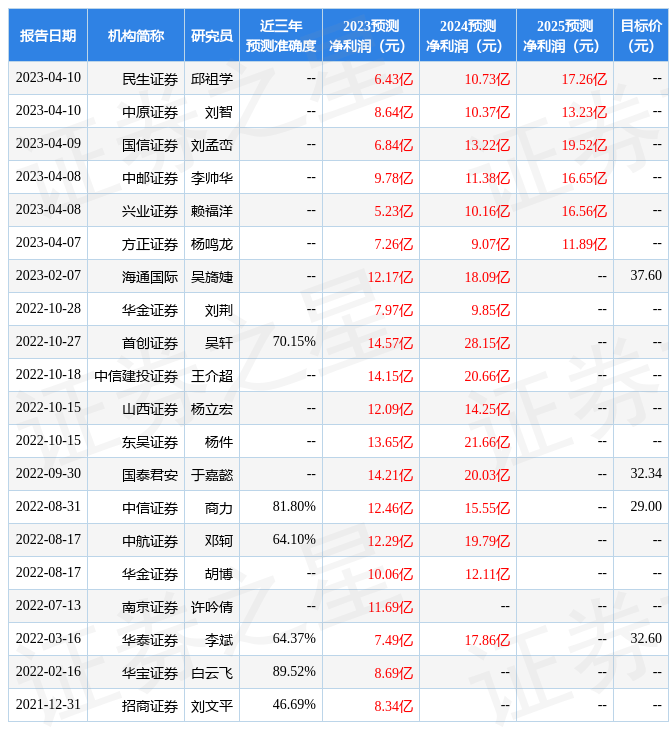Click researcher name 吴轩

(219, 343)
